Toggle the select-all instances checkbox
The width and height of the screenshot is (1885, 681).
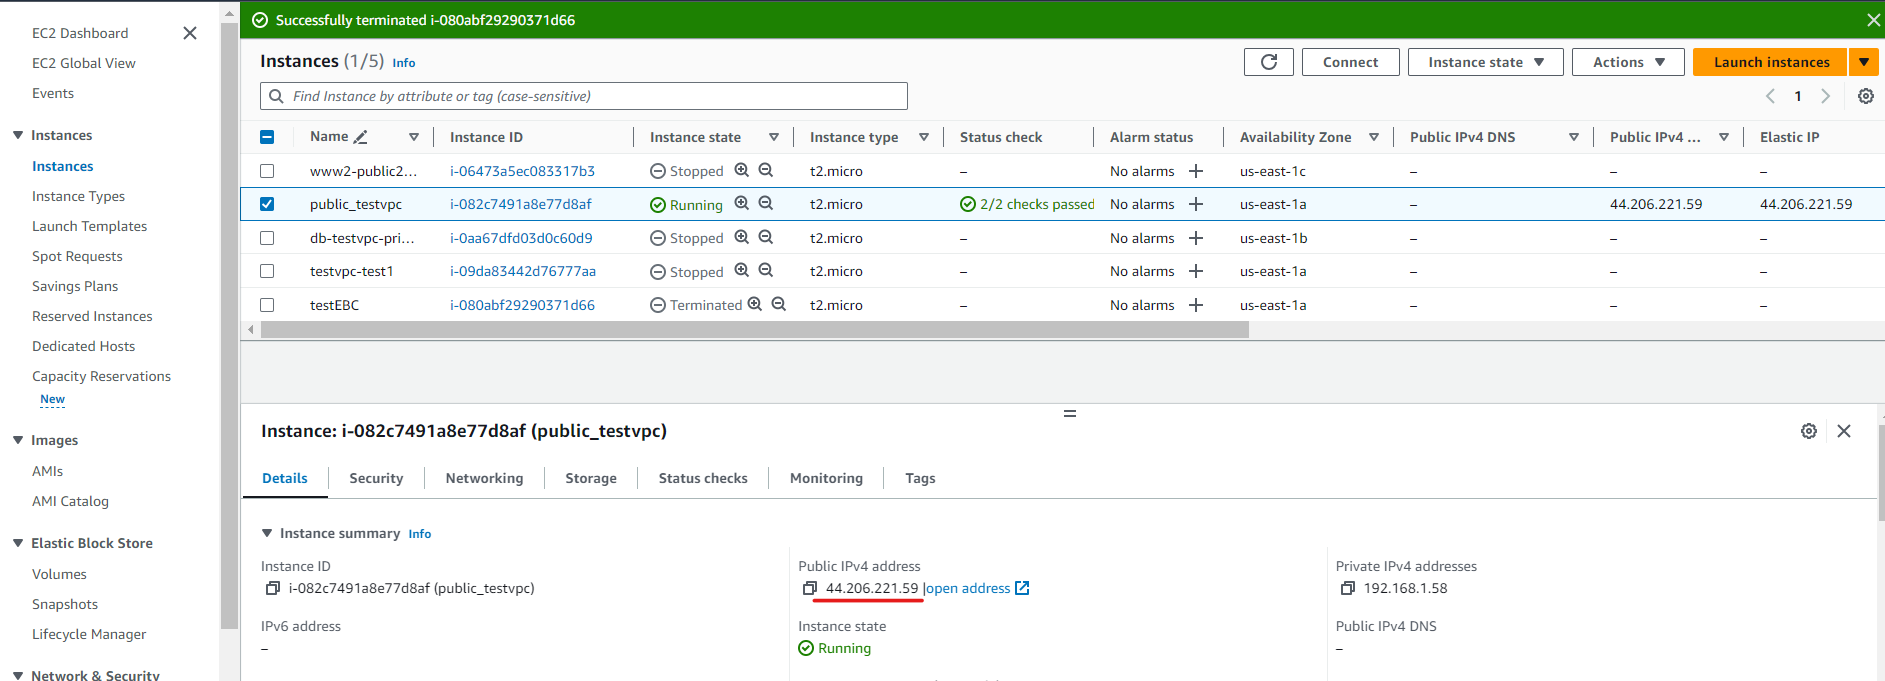point(267,137)
